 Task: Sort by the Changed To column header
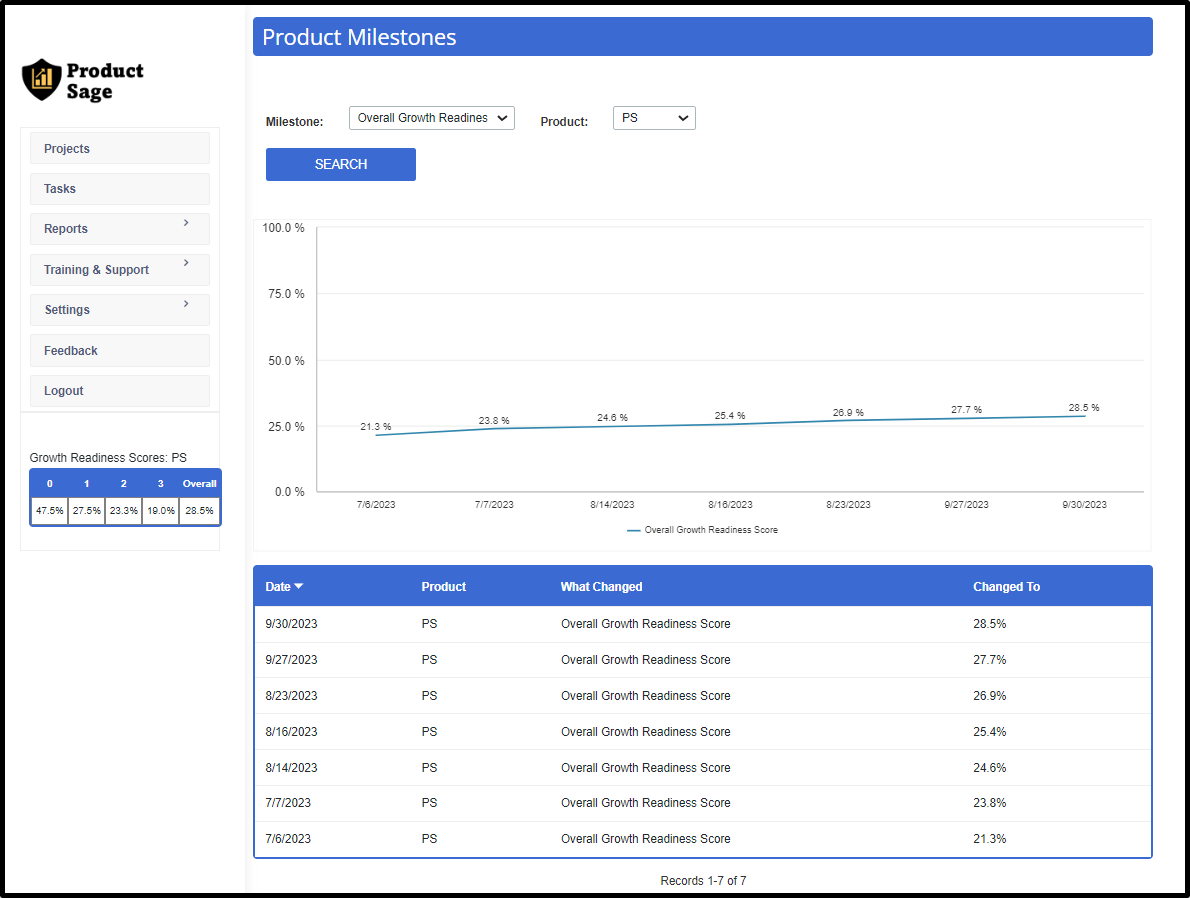[1006, 586]
